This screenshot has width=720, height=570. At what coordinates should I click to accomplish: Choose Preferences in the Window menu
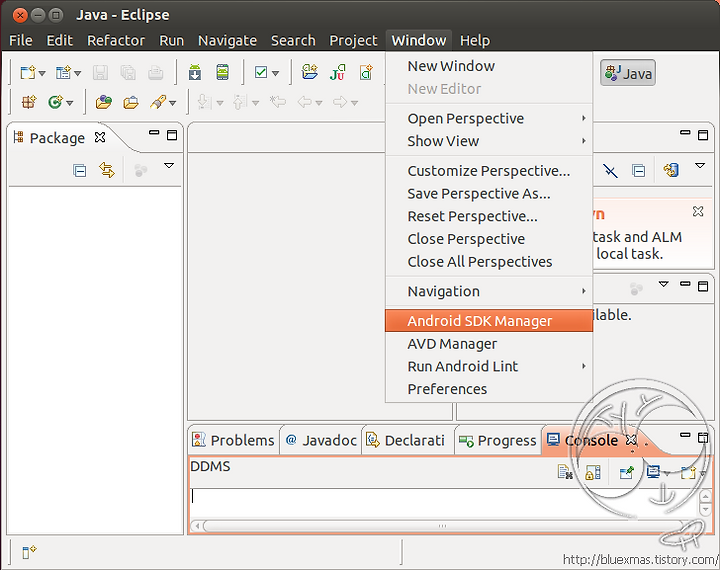[x=489, y=389]
